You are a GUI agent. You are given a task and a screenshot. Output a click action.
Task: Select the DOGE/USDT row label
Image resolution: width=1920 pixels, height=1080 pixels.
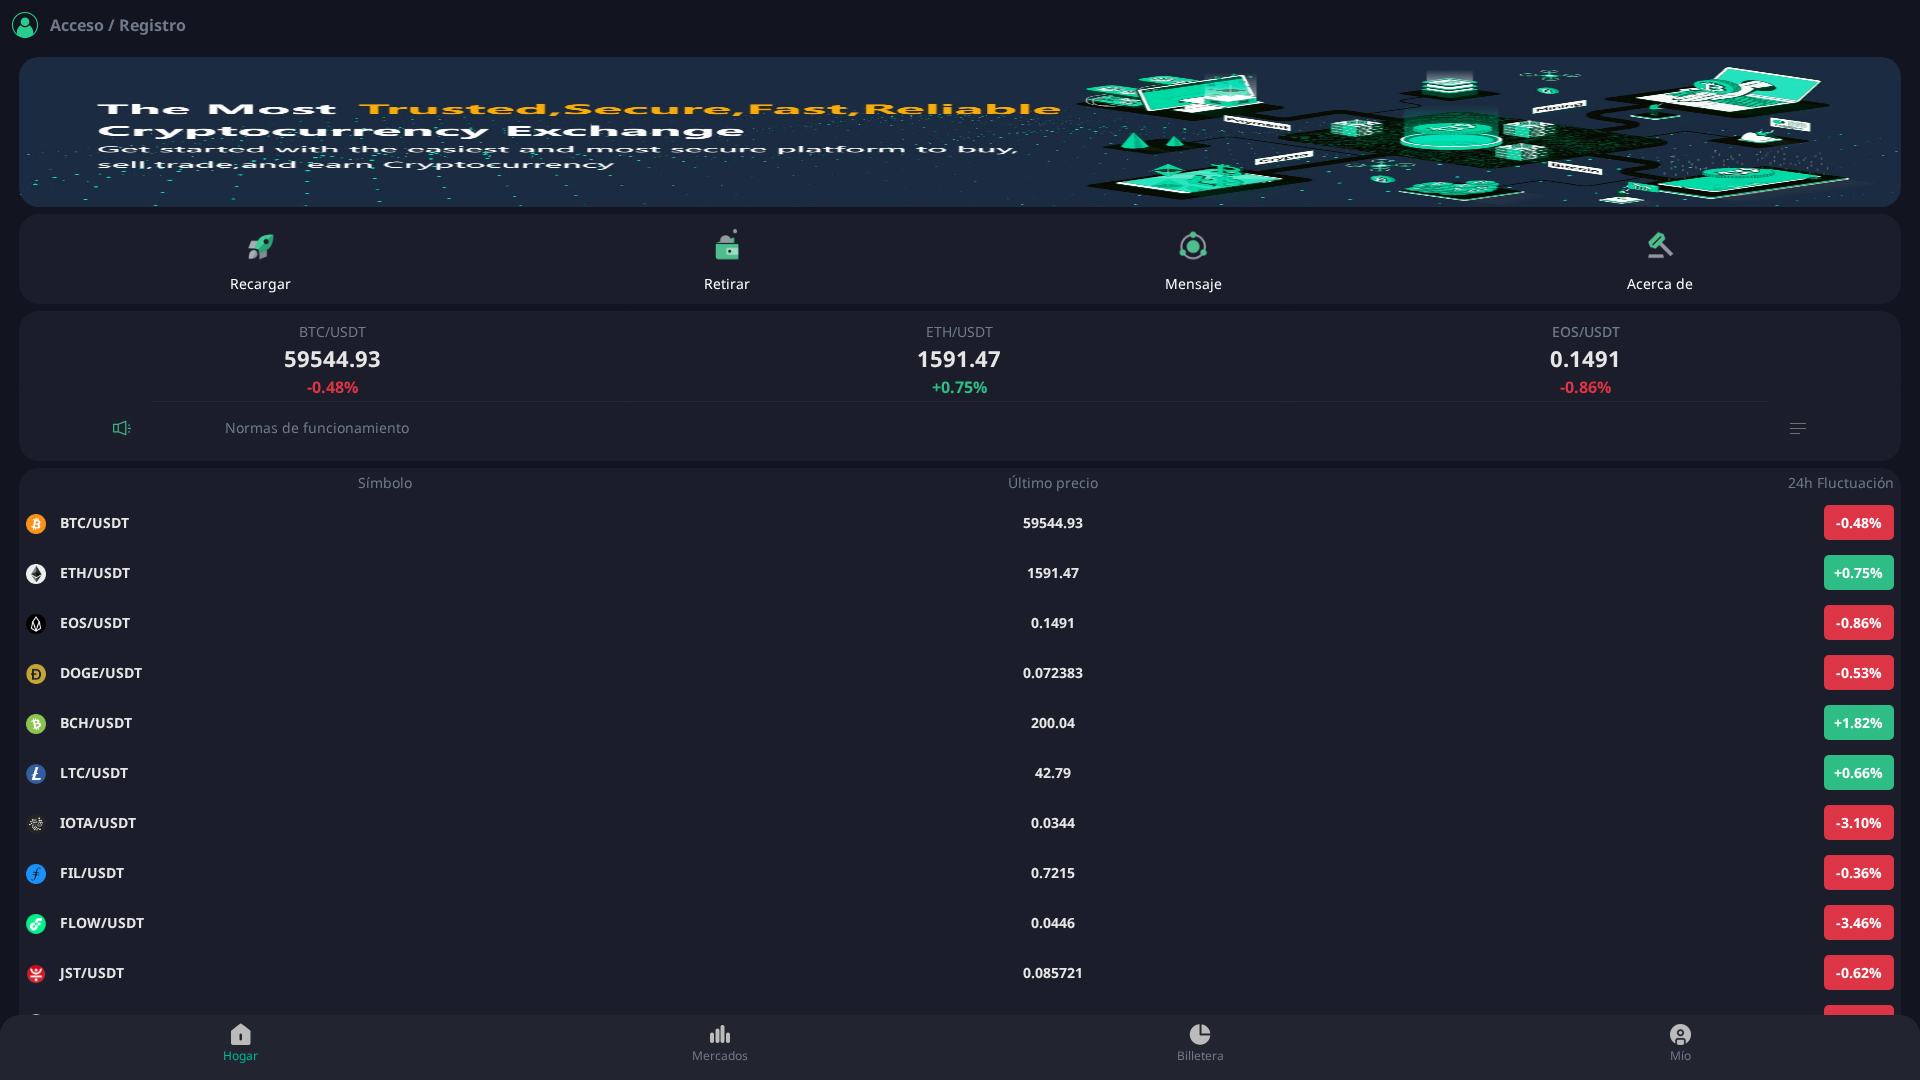[x=101, y=673]
